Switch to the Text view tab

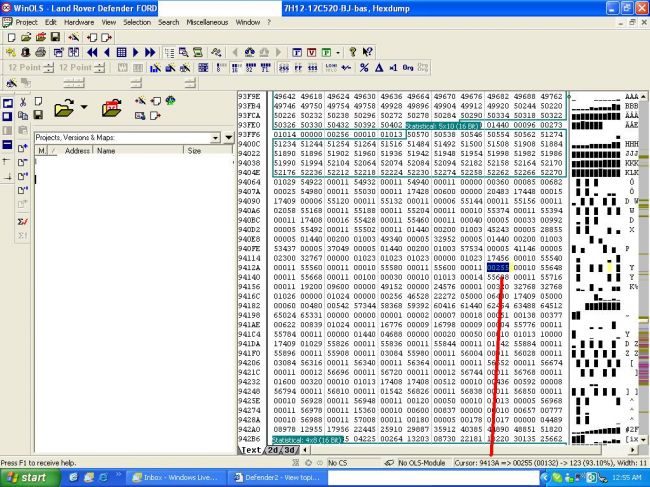coord(251,450)
